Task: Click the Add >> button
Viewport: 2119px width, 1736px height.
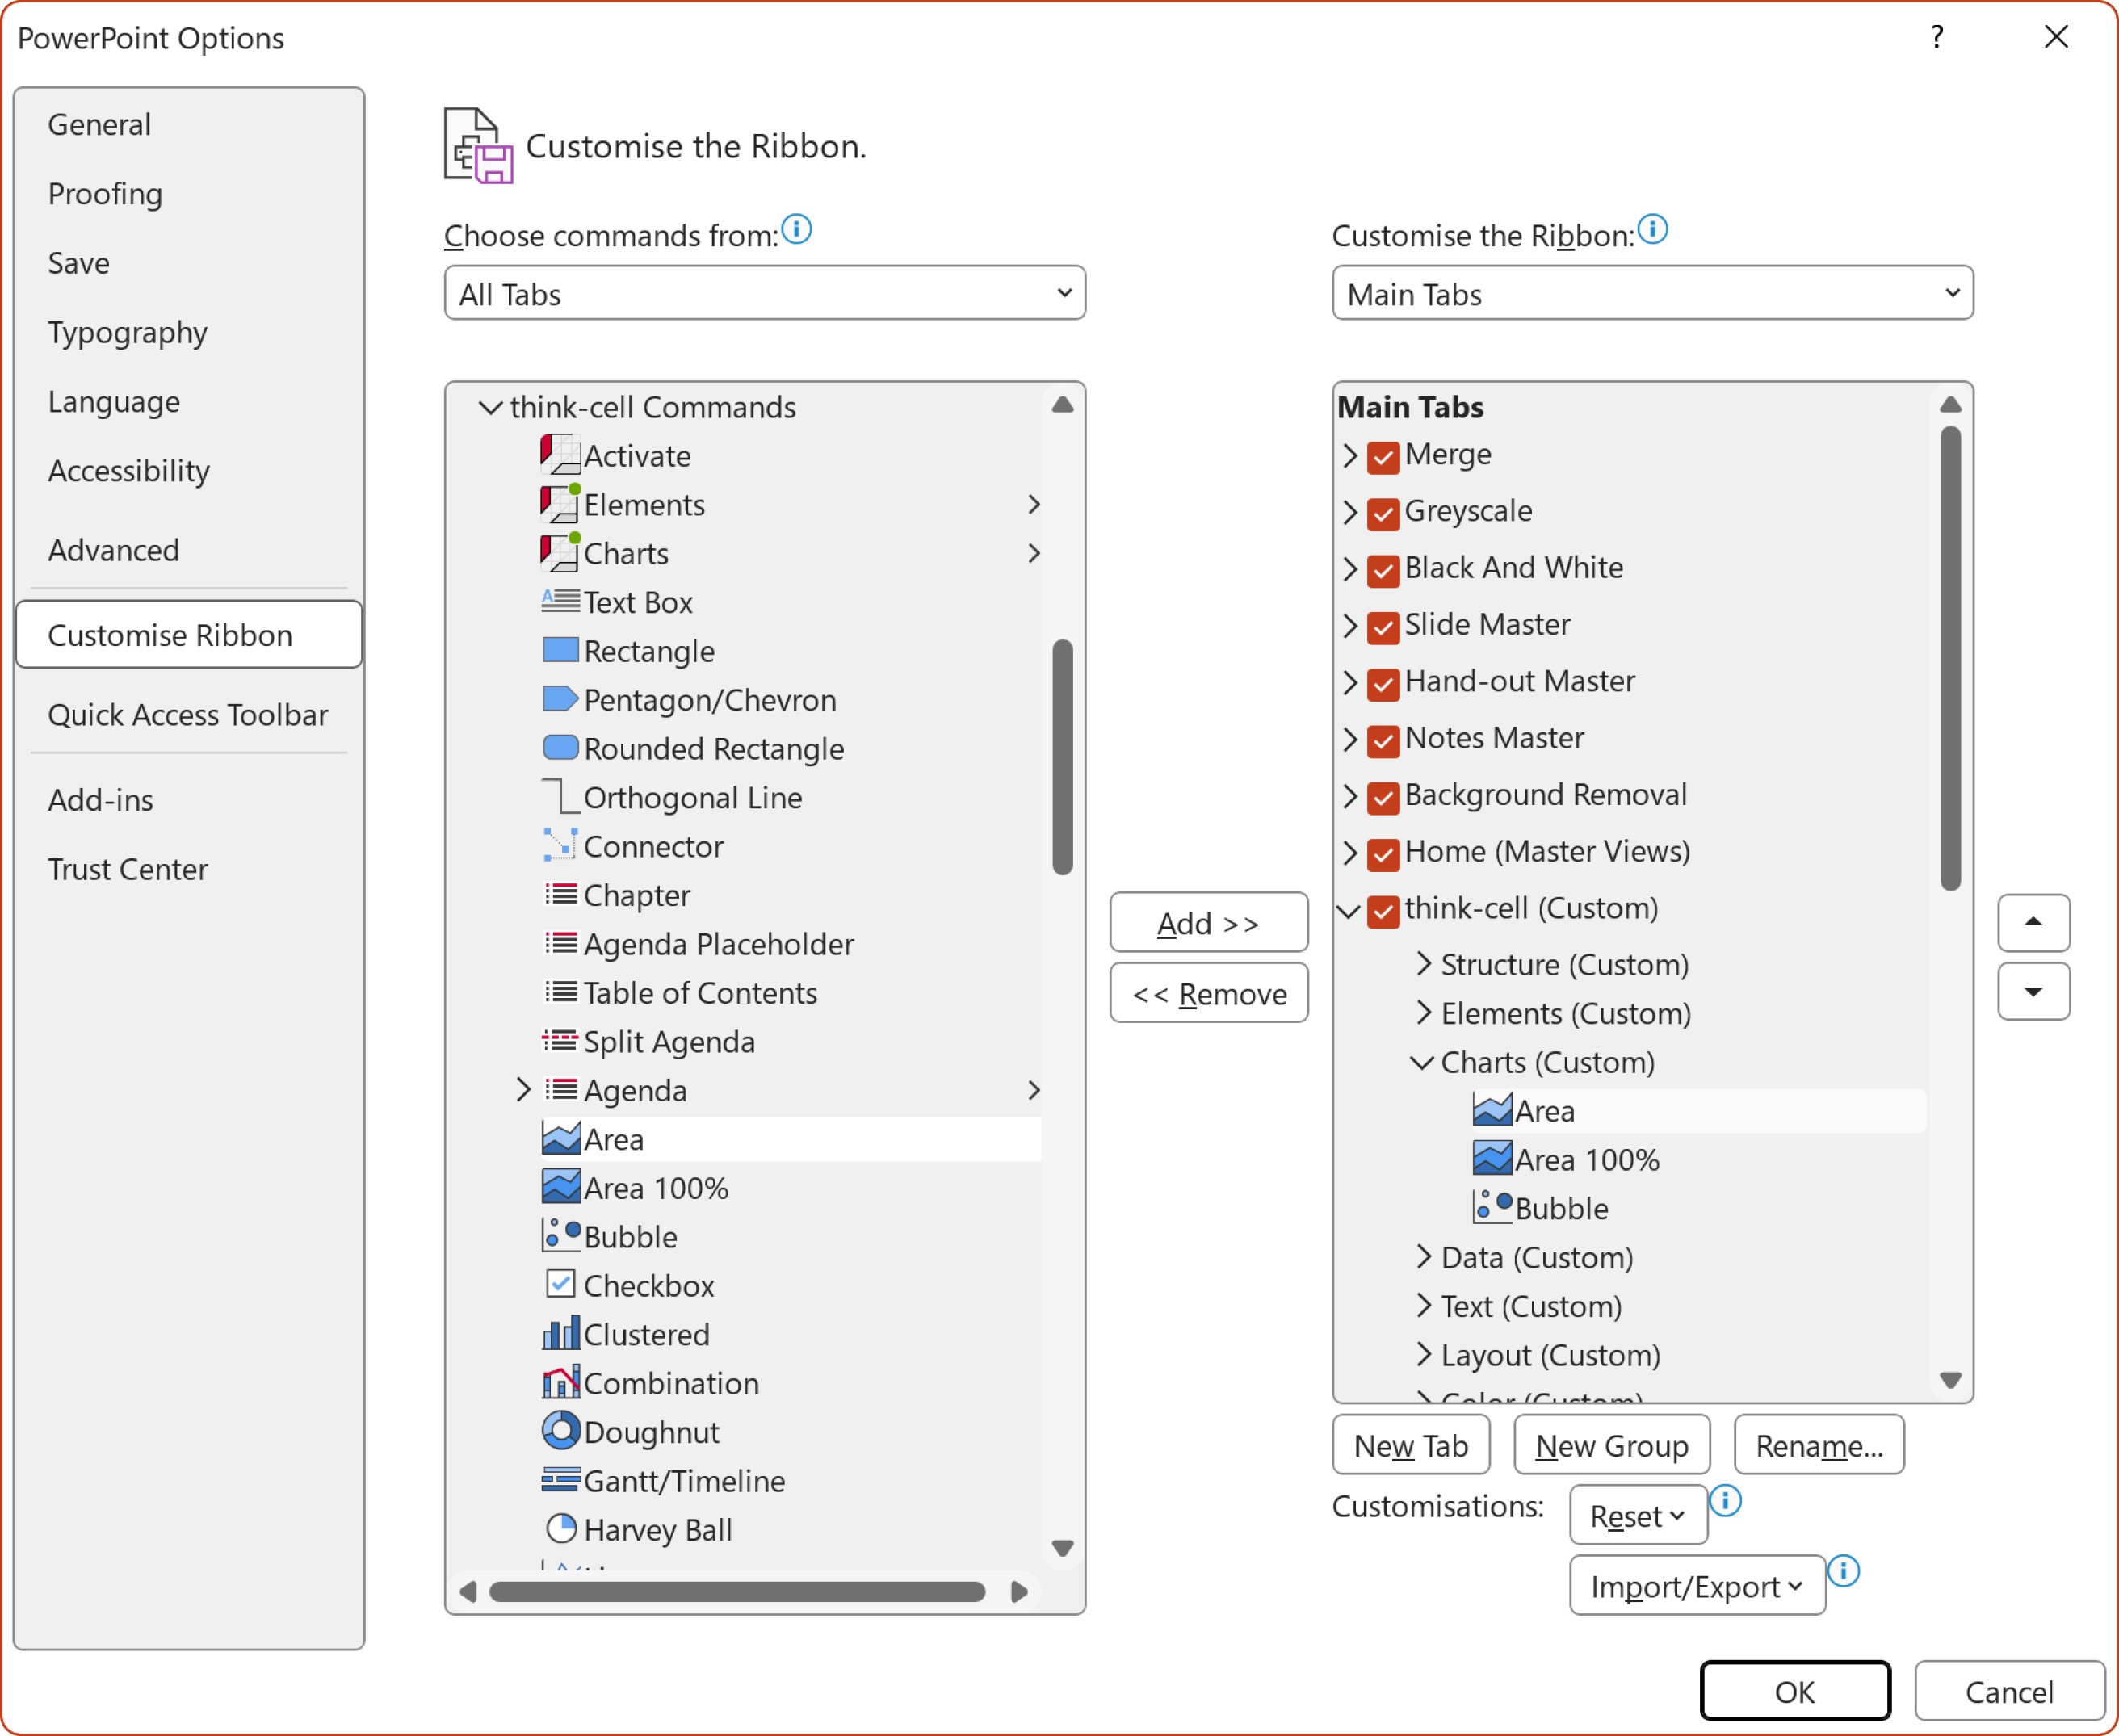Action: coord(1208,922)
